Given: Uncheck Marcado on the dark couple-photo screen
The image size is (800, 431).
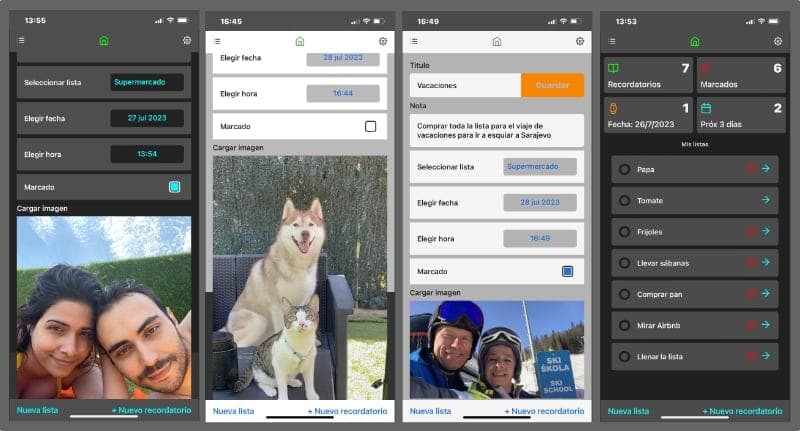Looking at the screenshot, I should pos(174,187).
